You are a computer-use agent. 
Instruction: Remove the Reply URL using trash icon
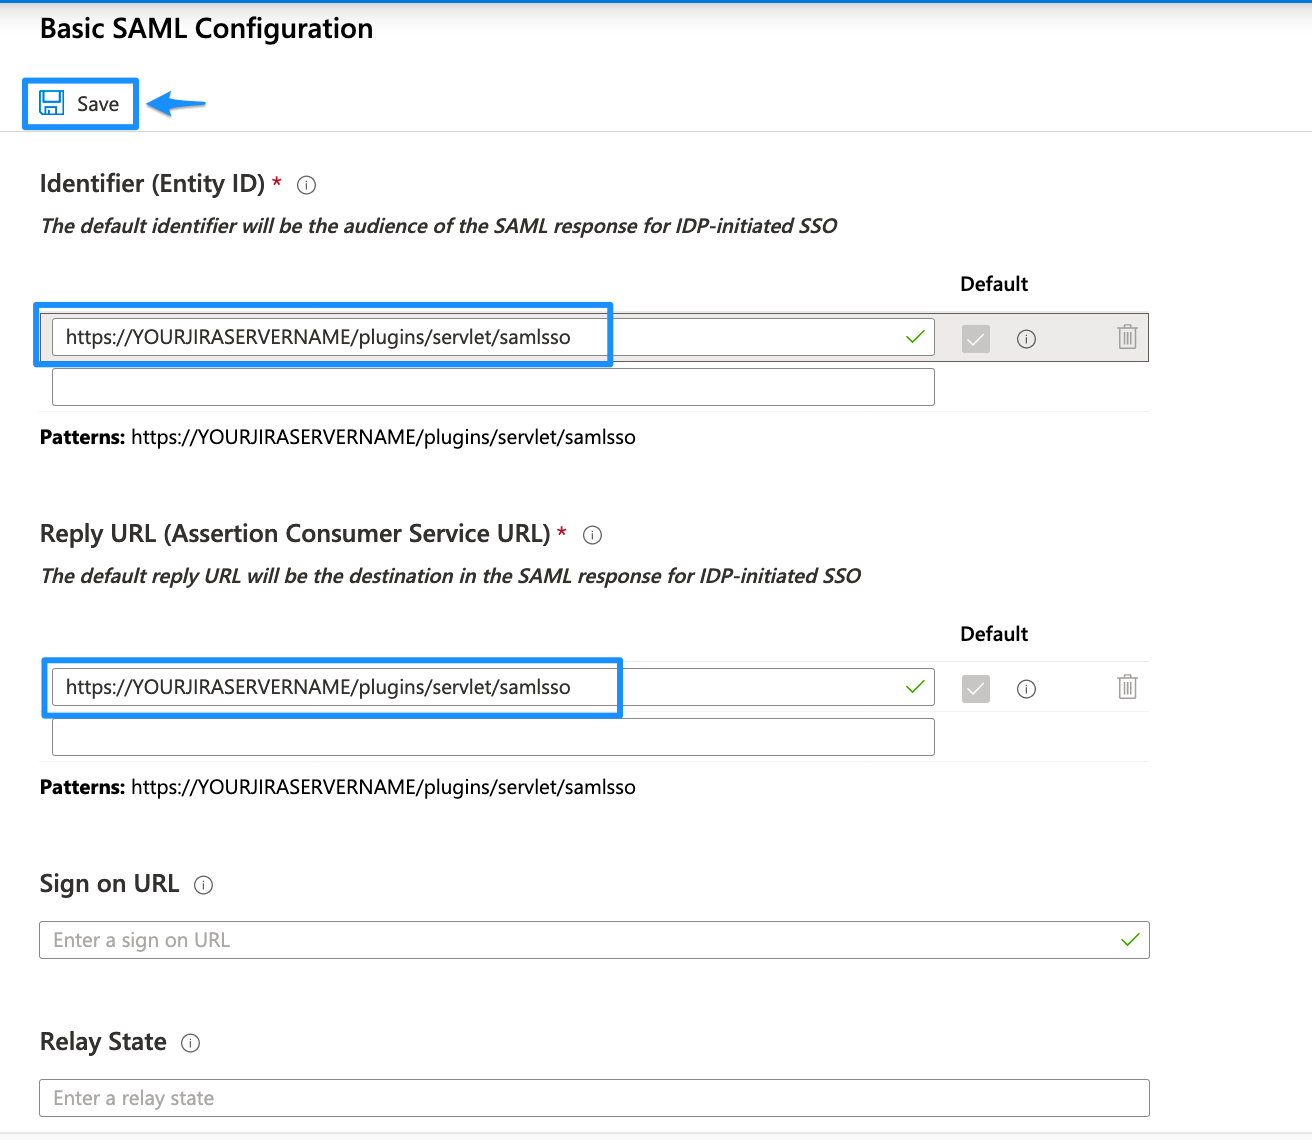[x=1127, y=687]
